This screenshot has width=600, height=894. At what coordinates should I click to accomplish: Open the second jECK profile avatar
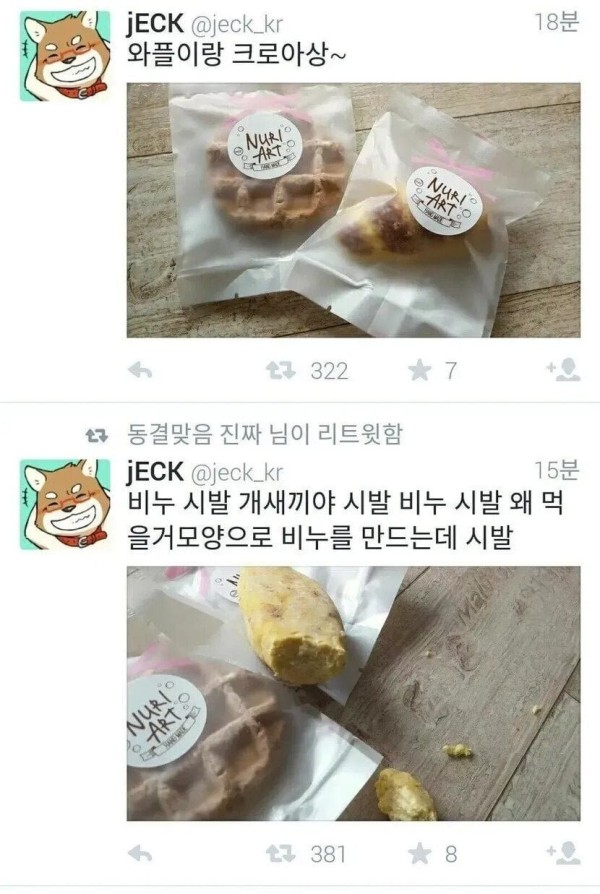pyautogui.click(x=65, y=504)
